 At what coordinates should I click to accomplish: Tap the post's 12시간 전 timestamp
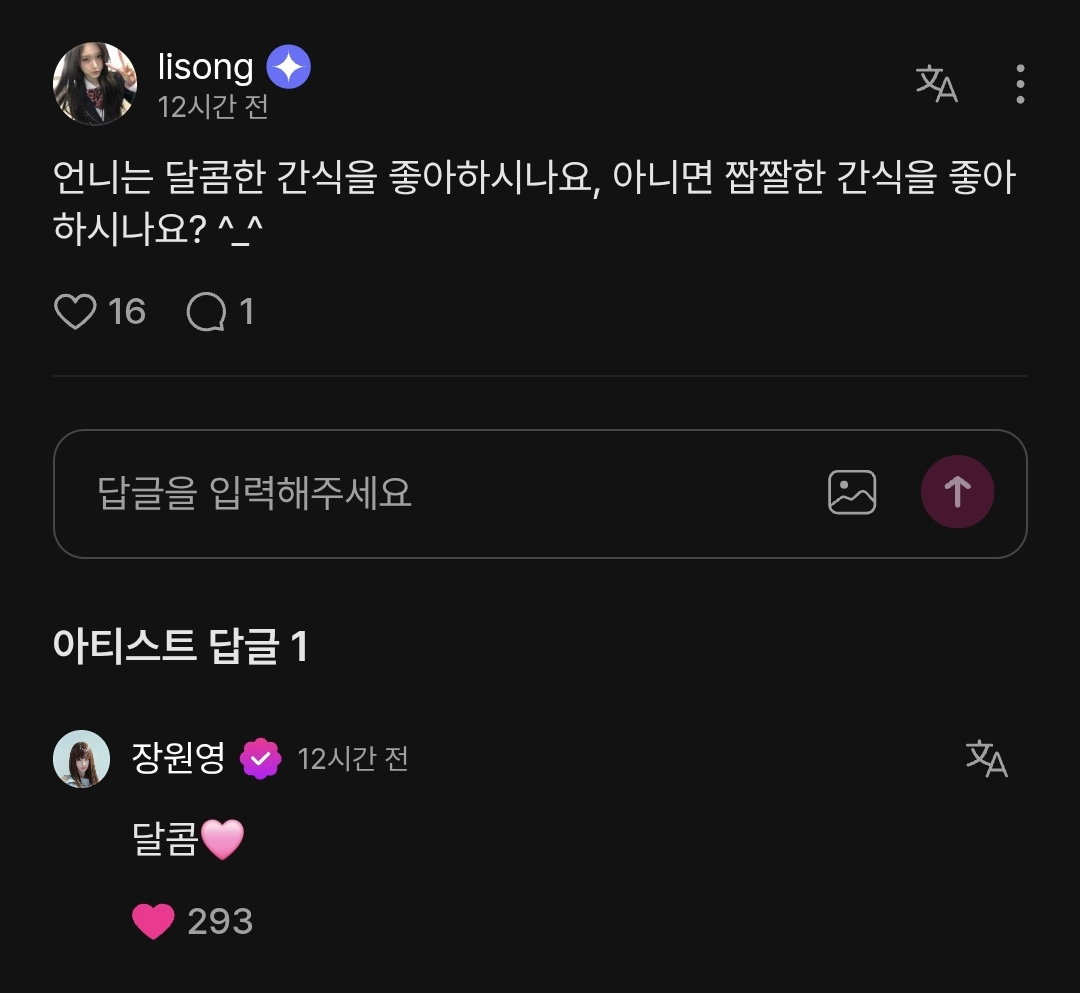click(x=213, y=107)
